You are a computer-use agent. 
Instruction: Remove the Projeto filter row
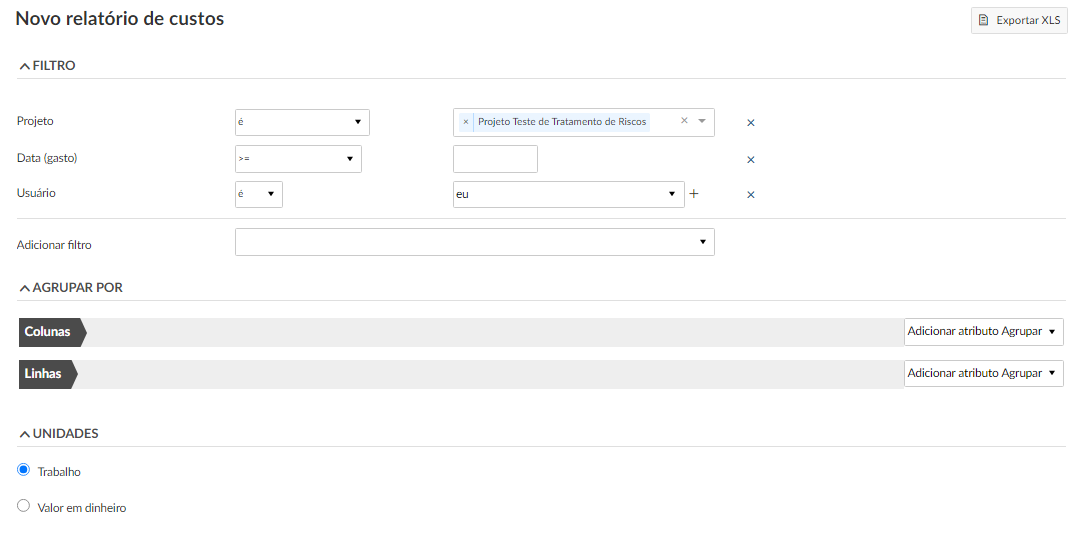point(751,123)
